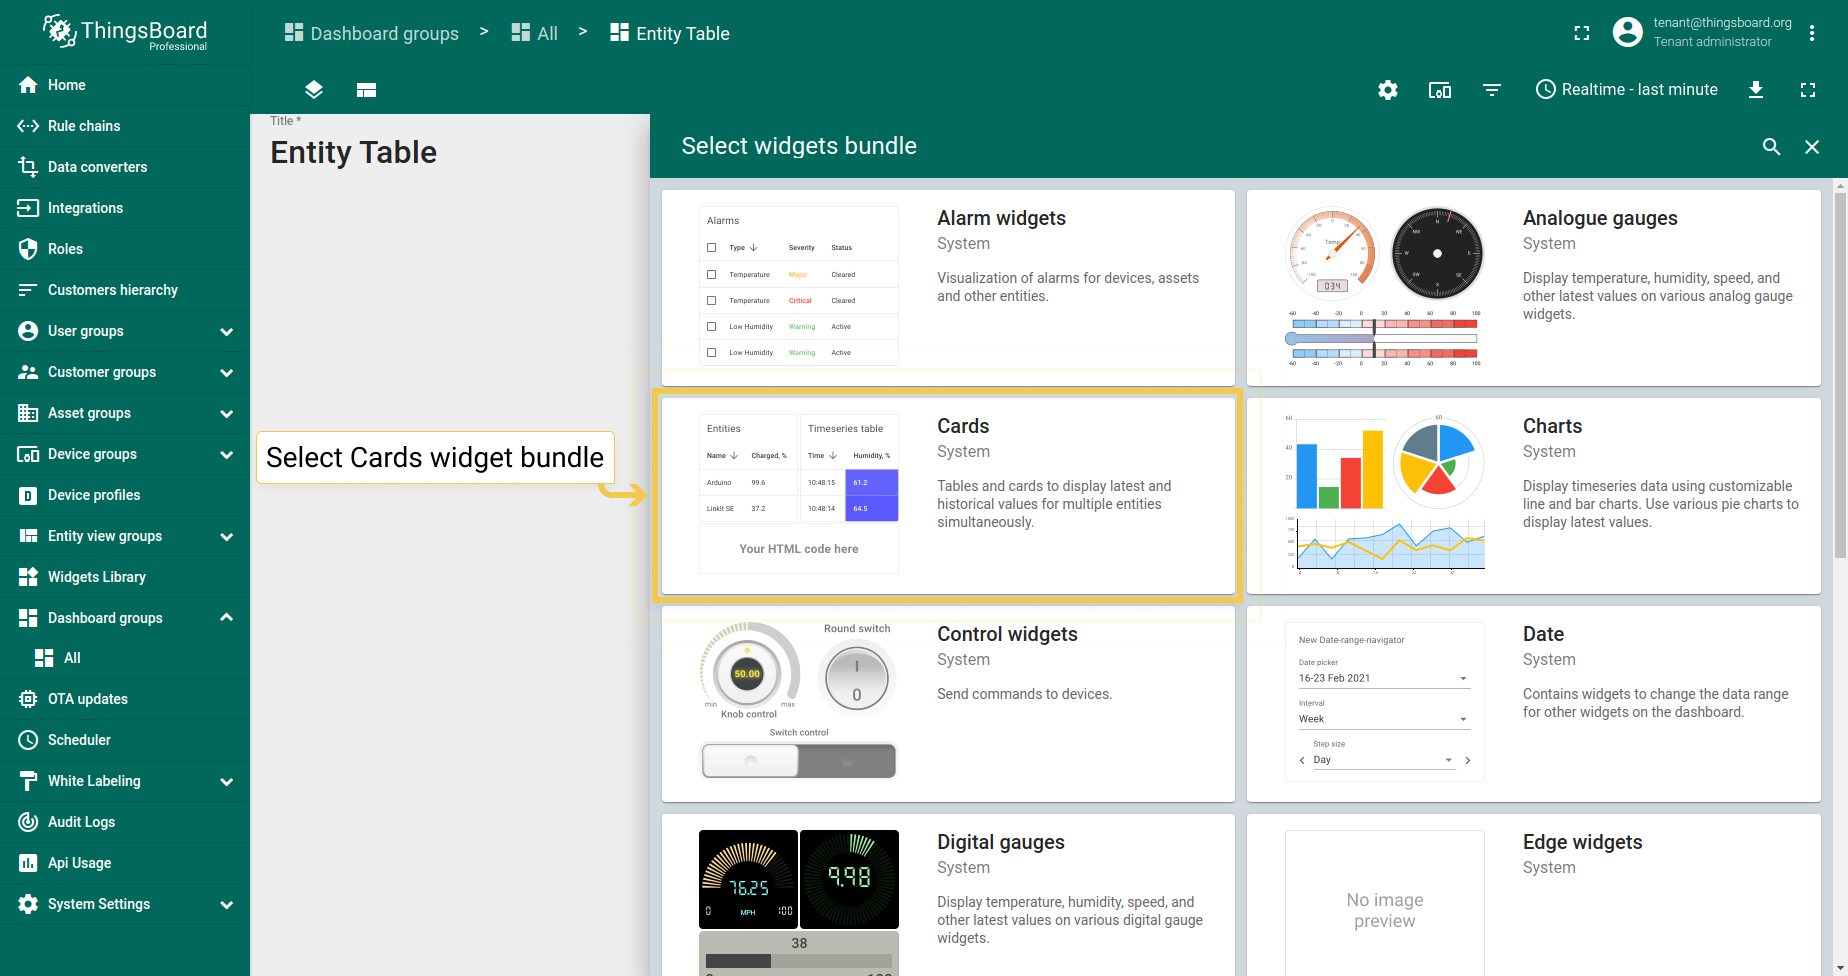This screenshot has width=1848, height=976.
Task: Click the download export dashboard icon
Action: coord(1756,90)
